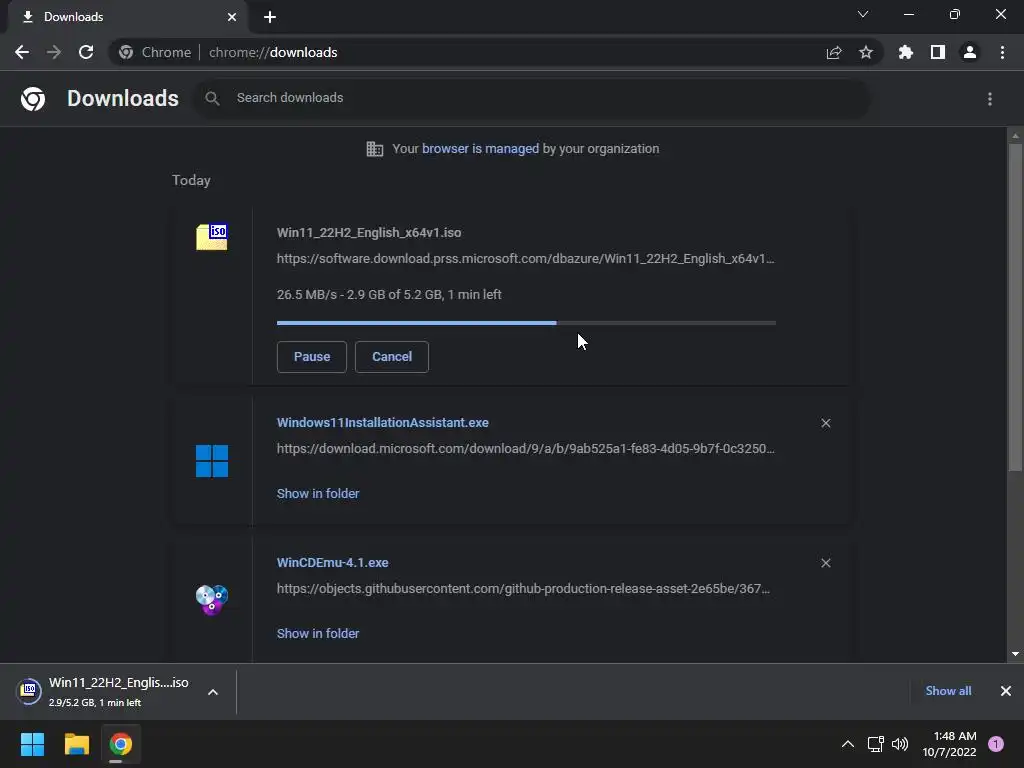The height and width of the screenshot is (768, 1024).
Task: Cancel the Win11 ISO download
Action: point(392,357)
